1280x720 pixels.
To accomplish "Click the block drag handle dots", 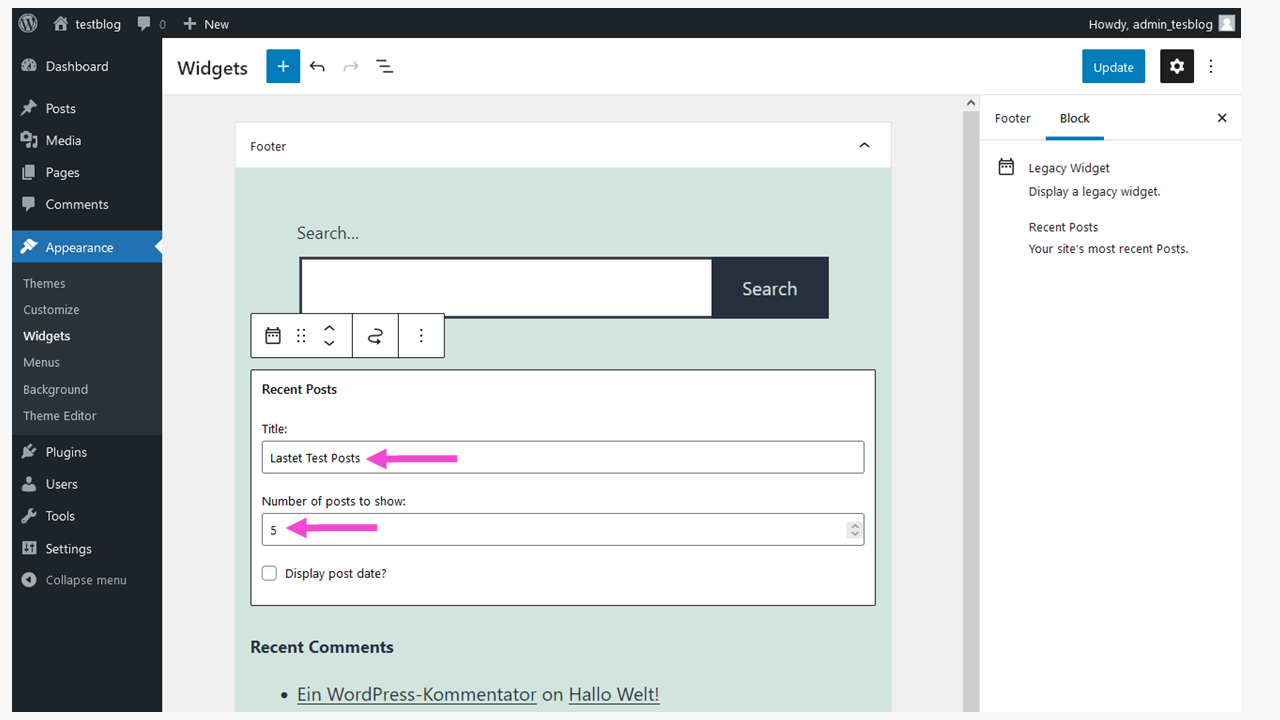I will coord(301,336).
